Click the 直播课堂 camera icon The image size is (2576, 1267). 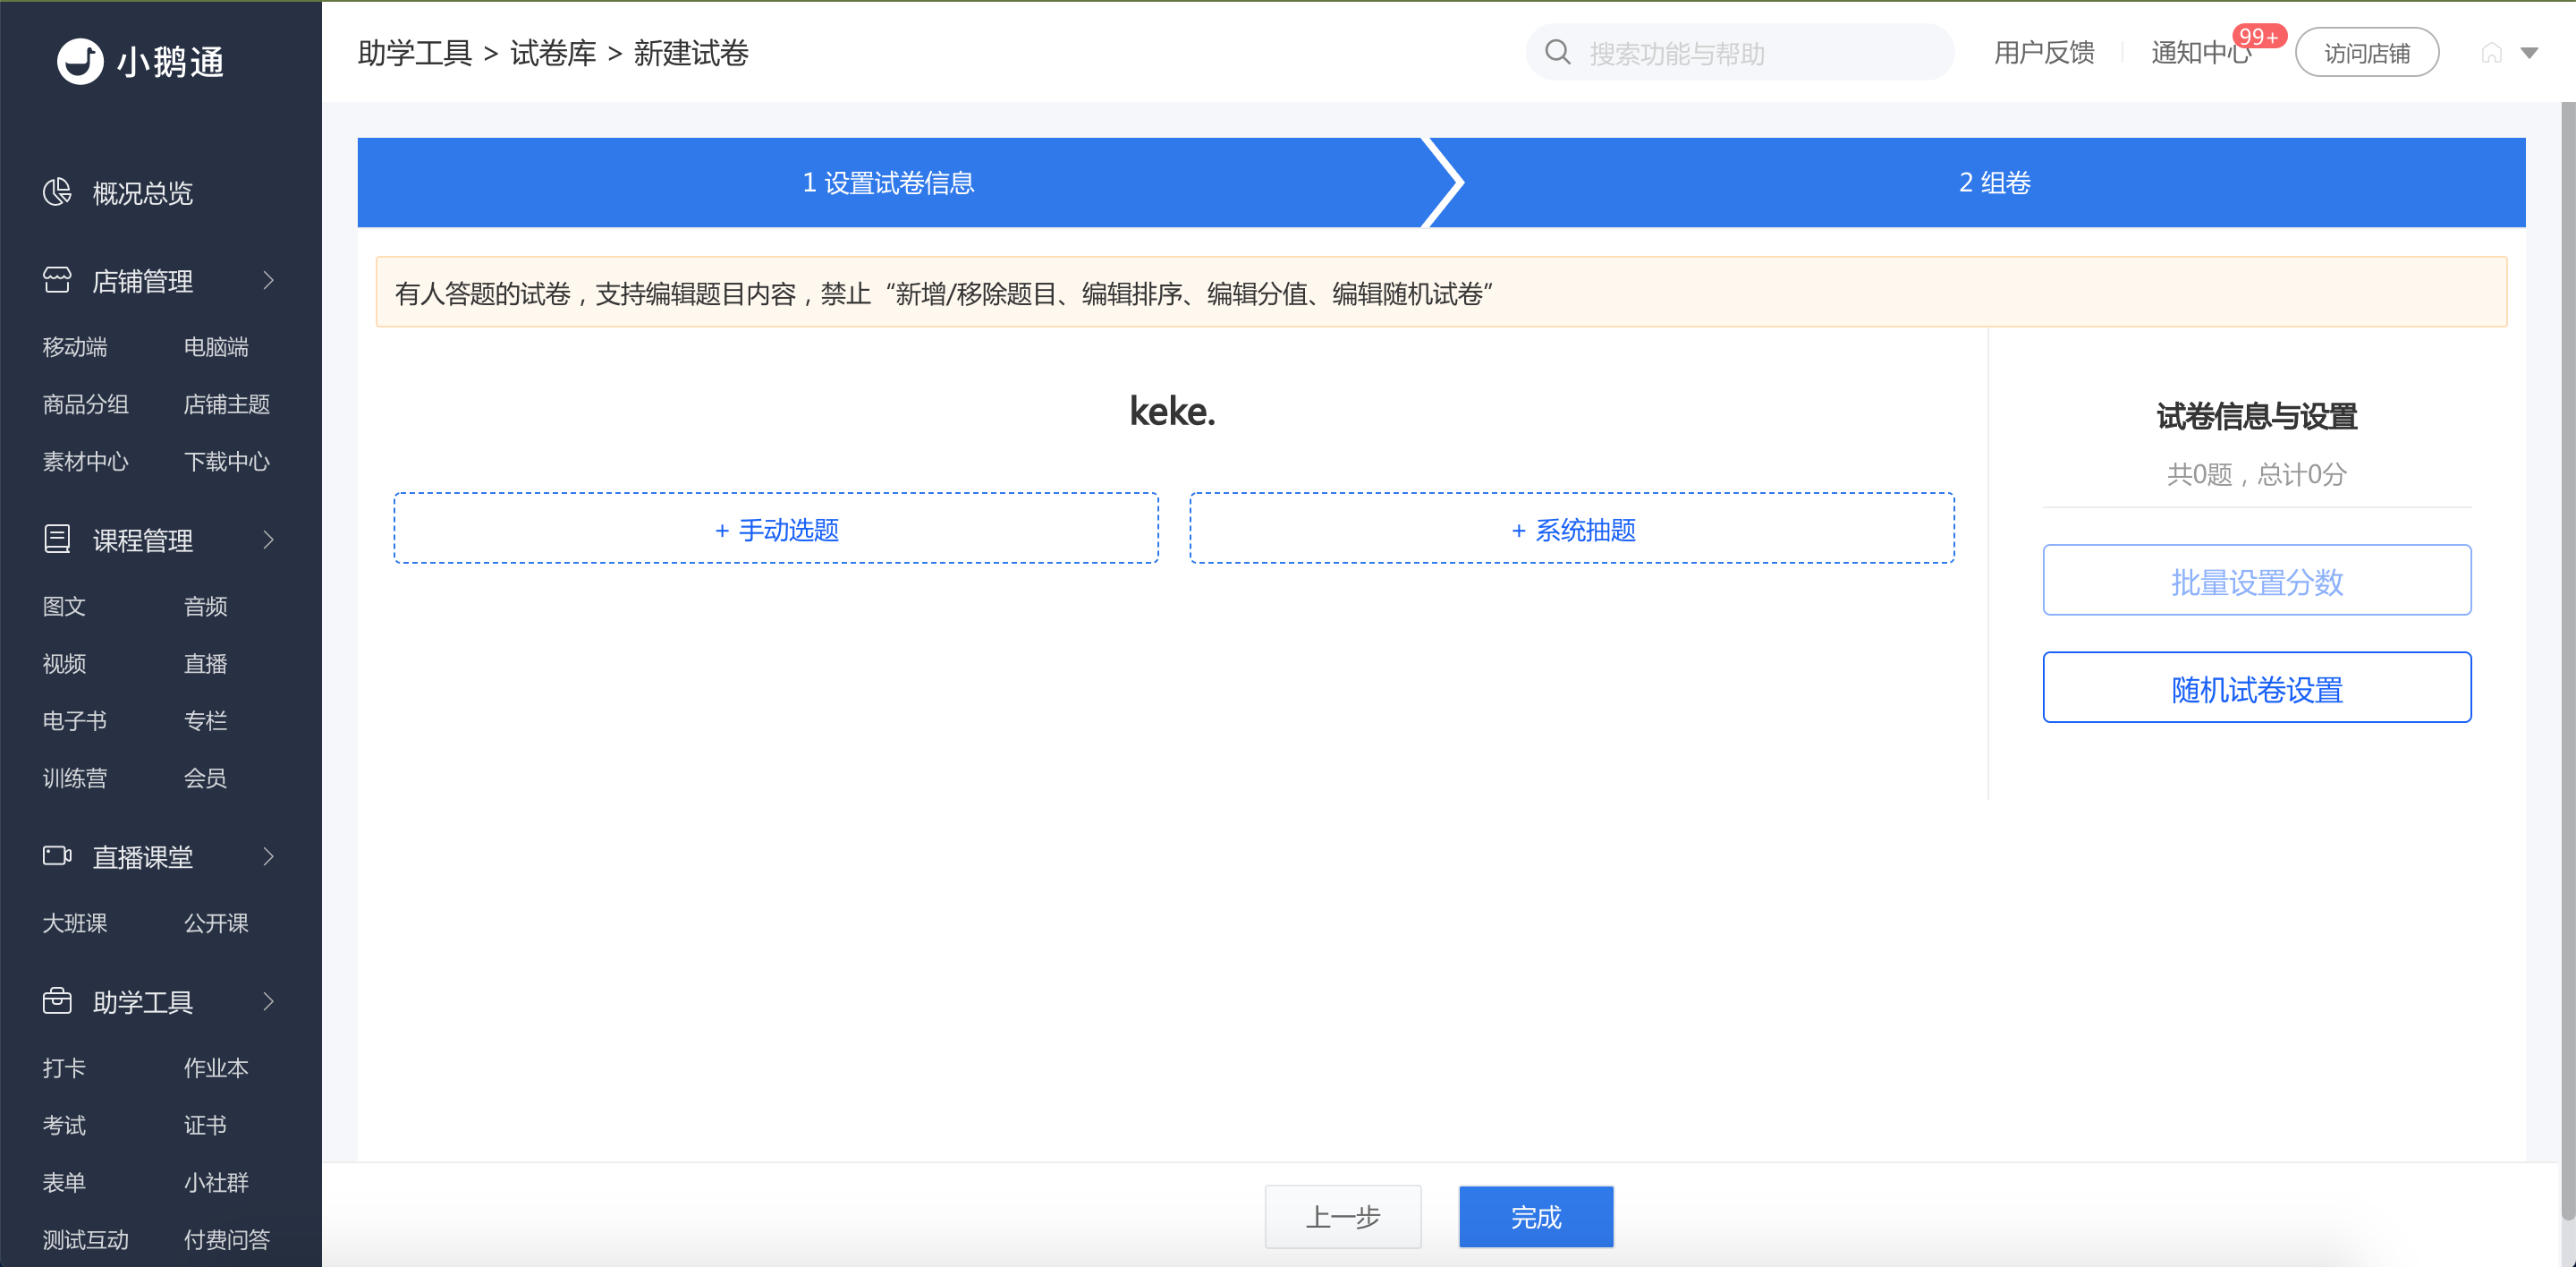[x=57, y=856]
